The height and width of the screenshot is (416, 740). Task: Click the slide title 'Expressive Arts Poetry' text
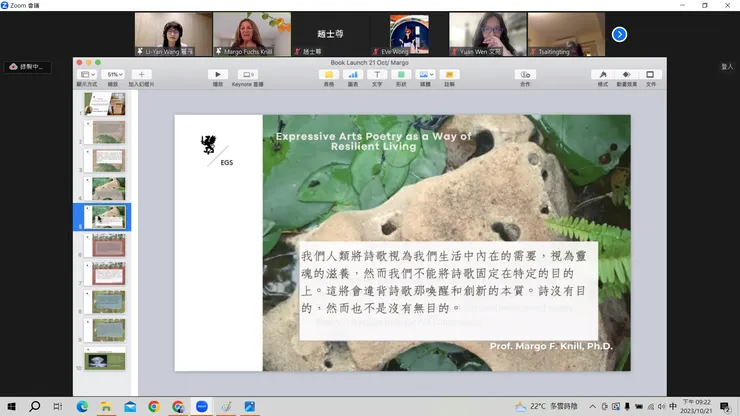[373, 141]
